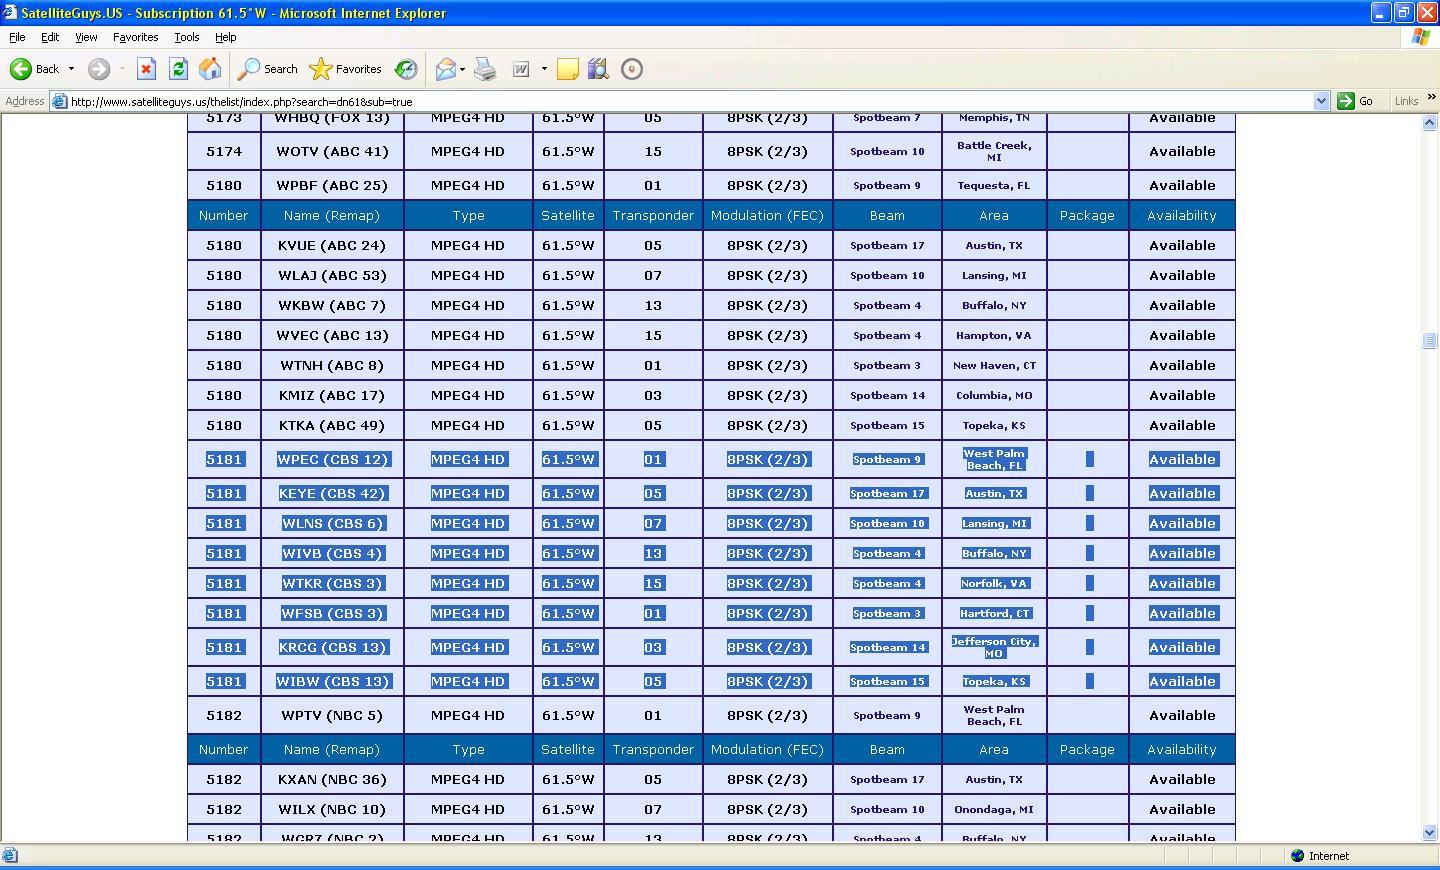Click the Search magnifier button
Image resolution: width=1440 pixels, height=870 pixels.
click(267, 69)
